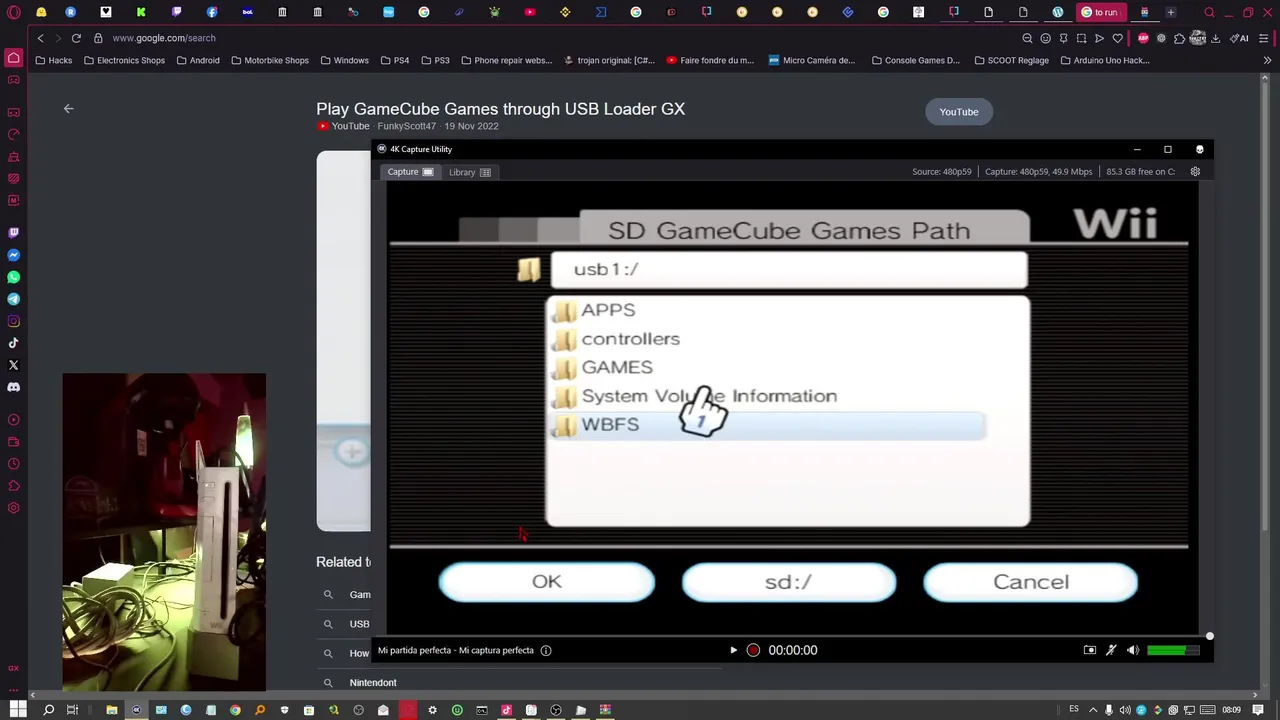Switch to the Capture tab
1280x720 pixels.
point(410,172)
